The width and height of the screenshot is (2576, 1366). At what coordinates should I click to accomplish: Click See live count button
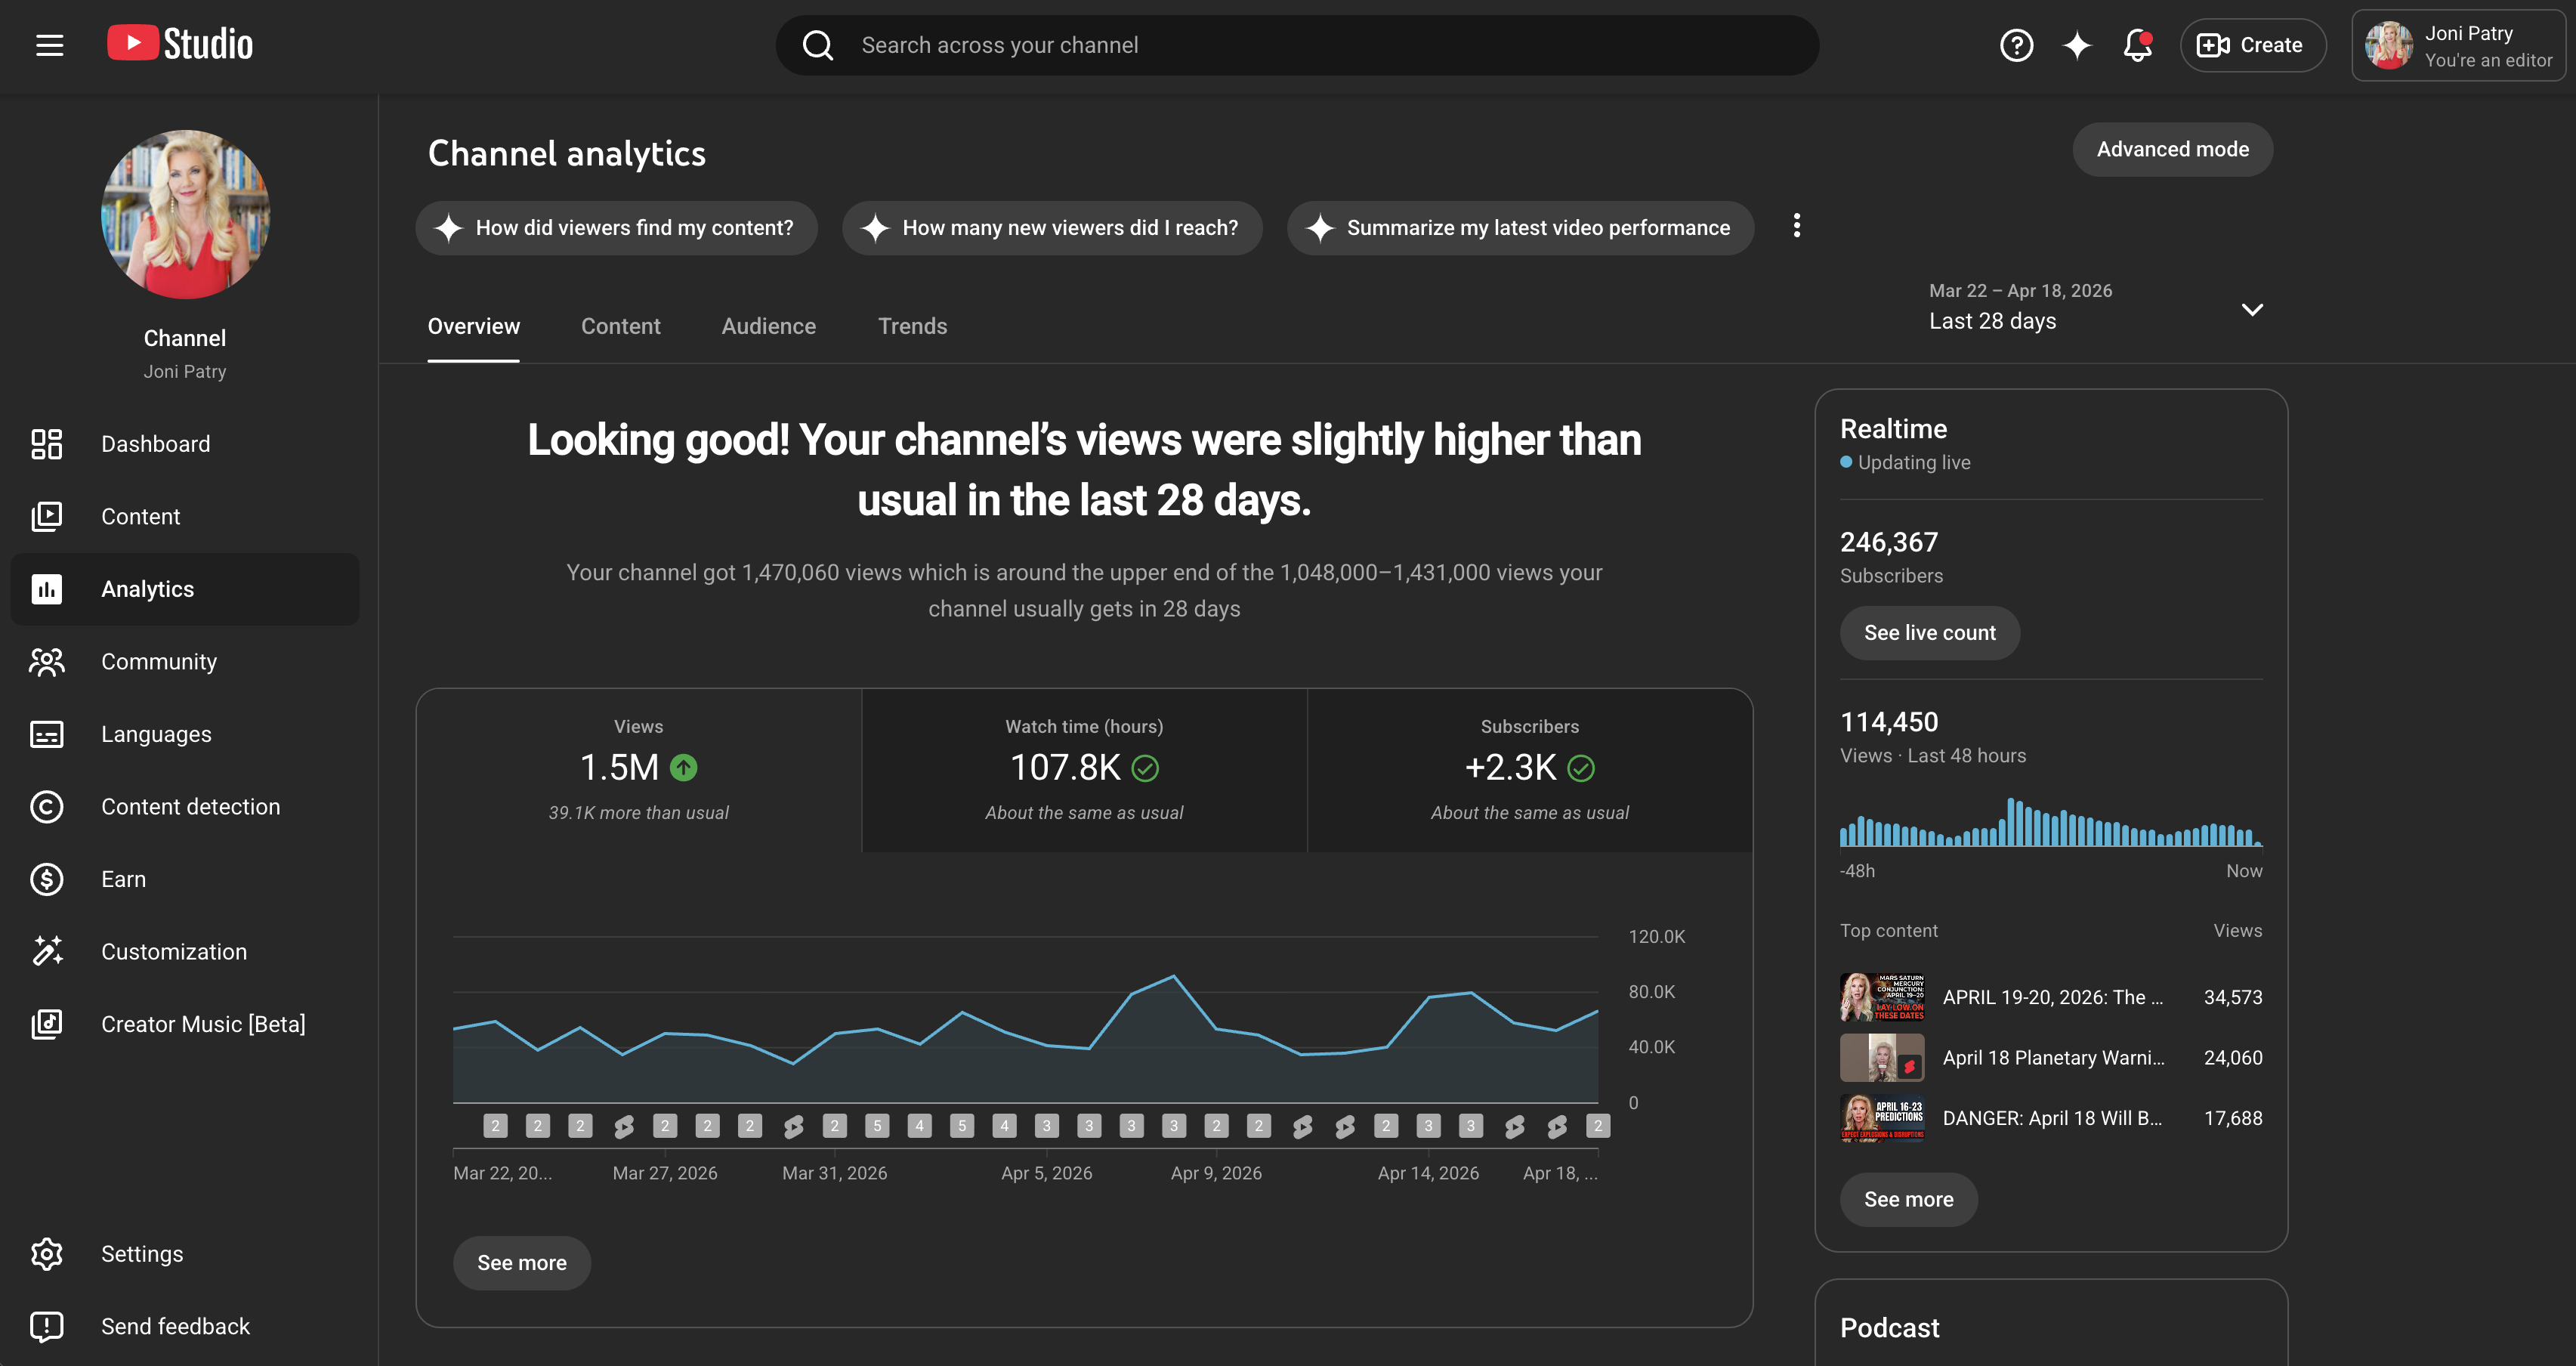pyautogui.click(x=1929, y=633)
